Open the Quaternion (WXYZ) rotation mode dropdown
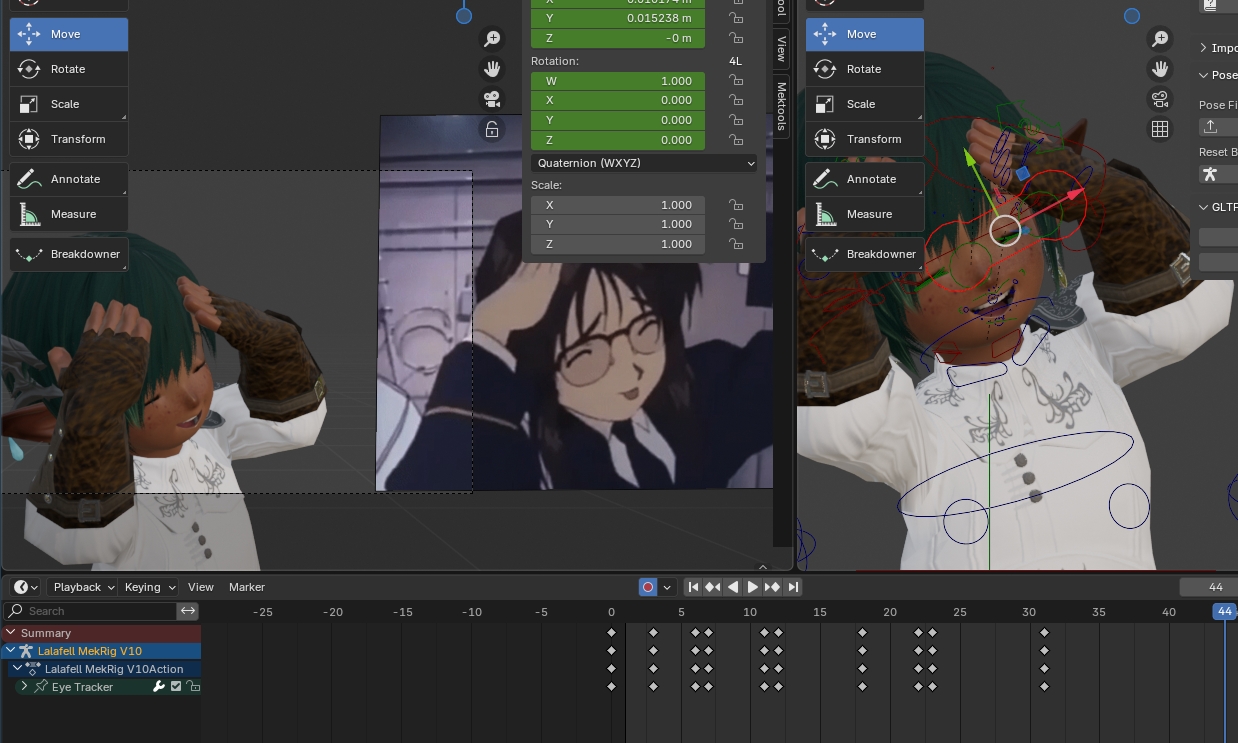The width and height of the screenshot is (1238, 743). [645, 163]
